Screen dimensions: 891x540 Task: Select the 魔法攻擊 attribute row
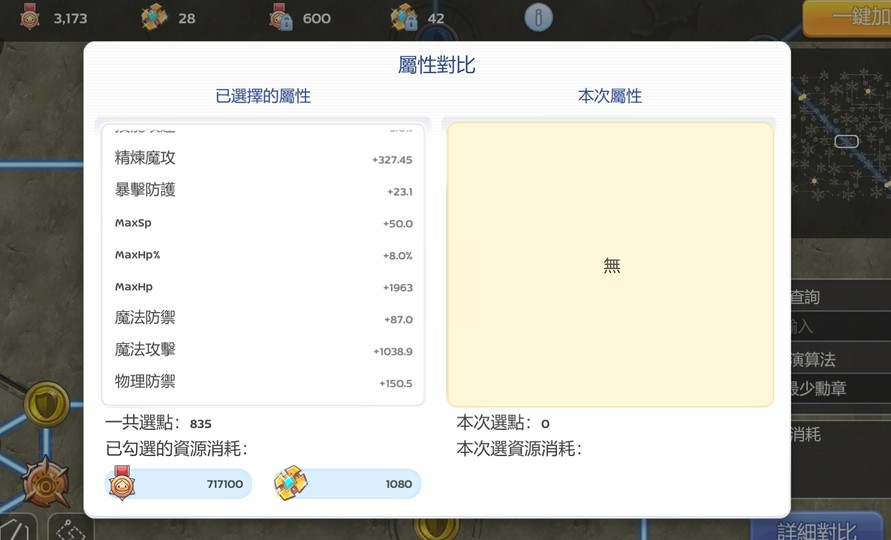(x=263, y=350)
